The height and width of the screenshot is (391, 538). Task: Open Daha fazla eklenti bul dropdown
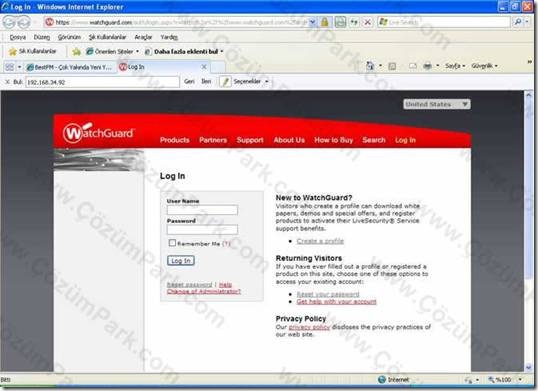point(184,51)
